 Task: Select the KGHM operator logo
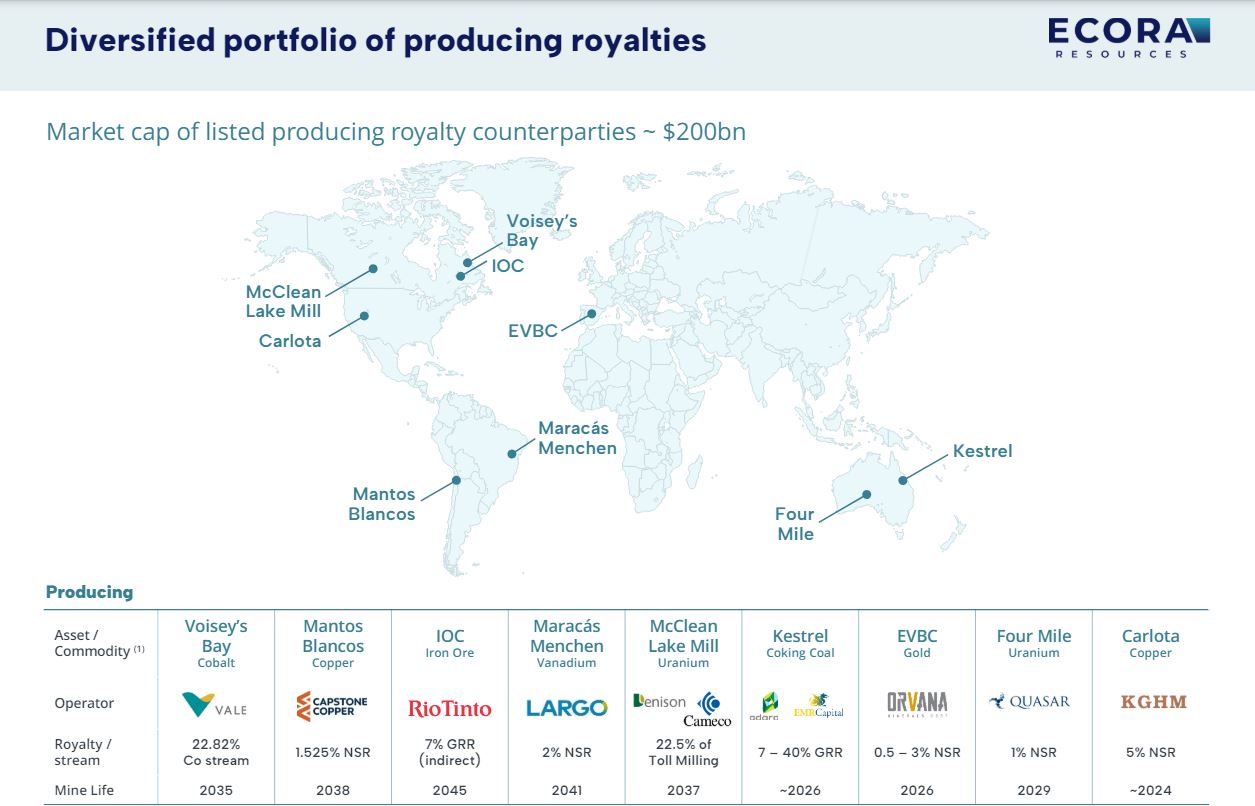coord(1151,703)
